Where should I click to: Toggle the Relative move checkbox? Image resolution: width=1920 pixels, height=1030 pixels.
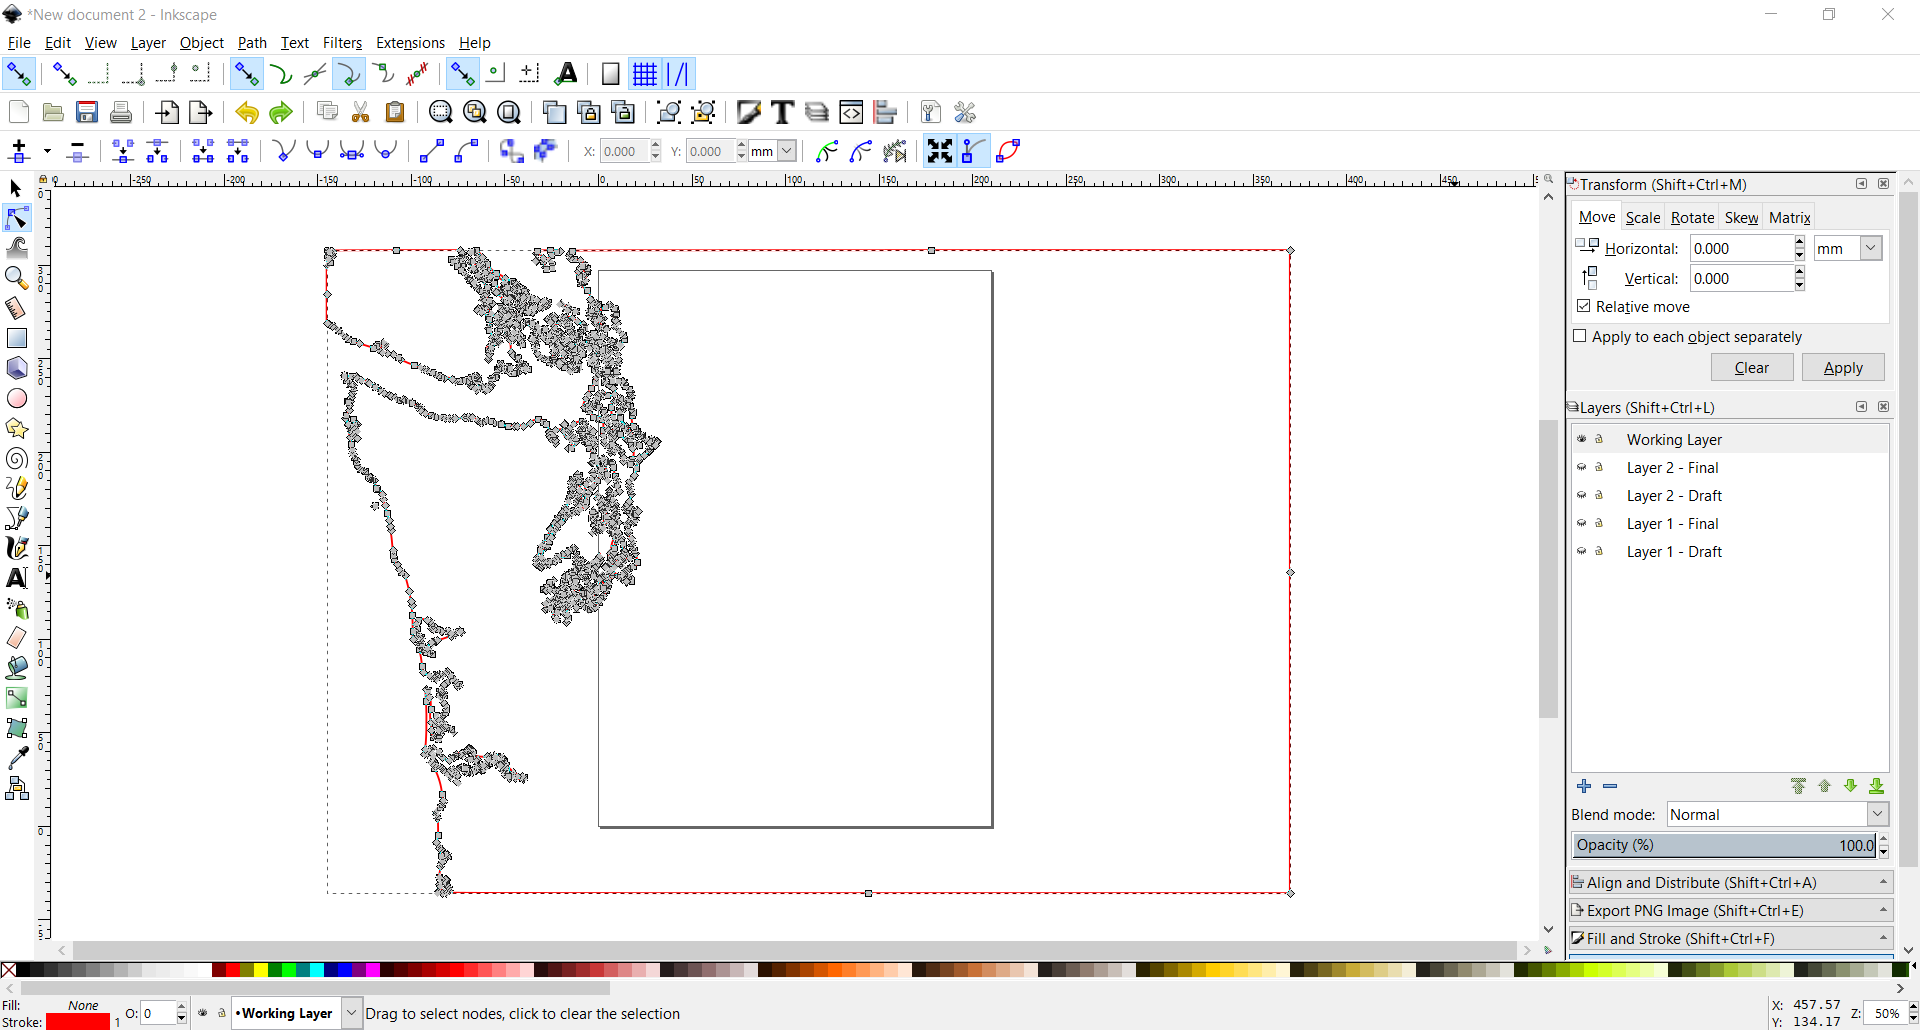1584,306
